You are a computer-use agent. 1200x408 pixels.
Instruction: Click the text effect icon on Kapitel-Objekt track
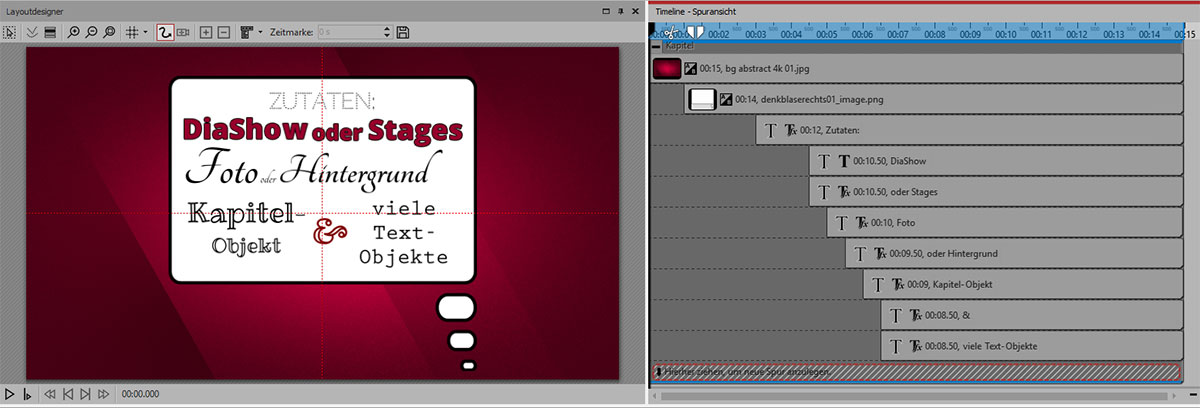[899, 284]
